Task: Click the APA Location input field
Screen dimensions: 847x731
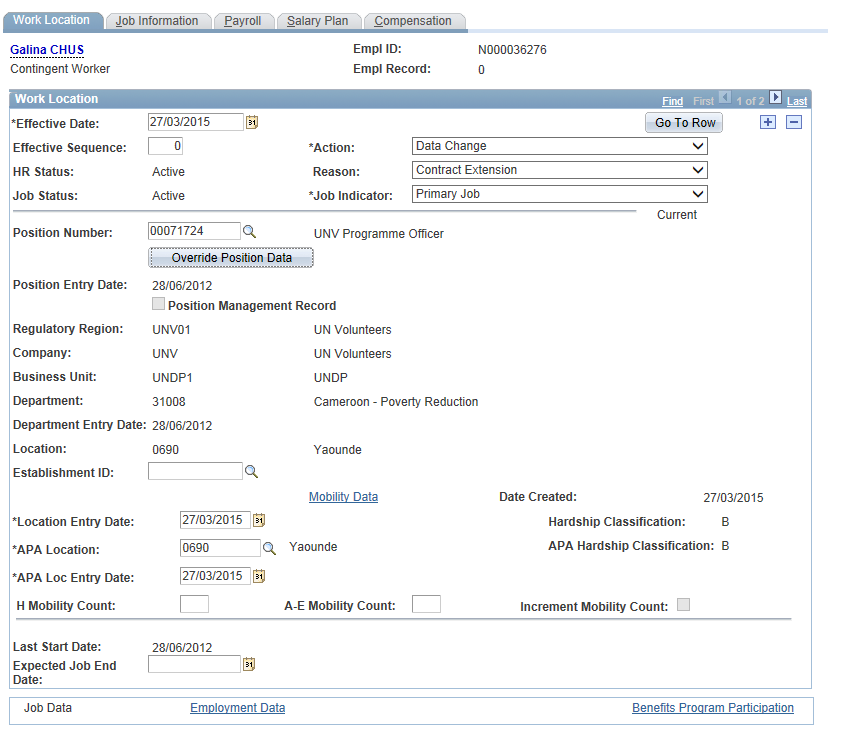Action: point(220,548)
